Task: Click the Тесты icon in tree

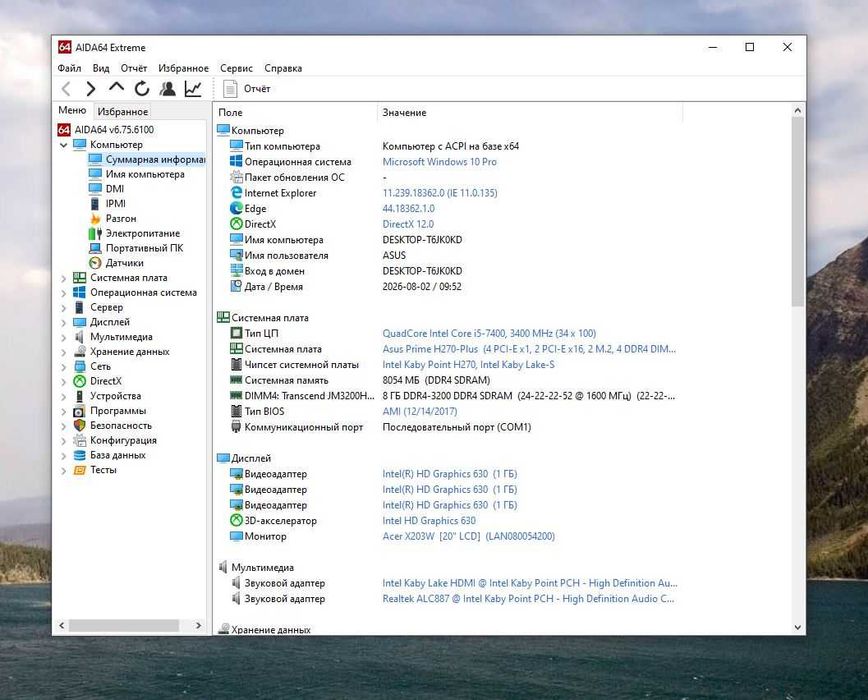Action: 80,470
